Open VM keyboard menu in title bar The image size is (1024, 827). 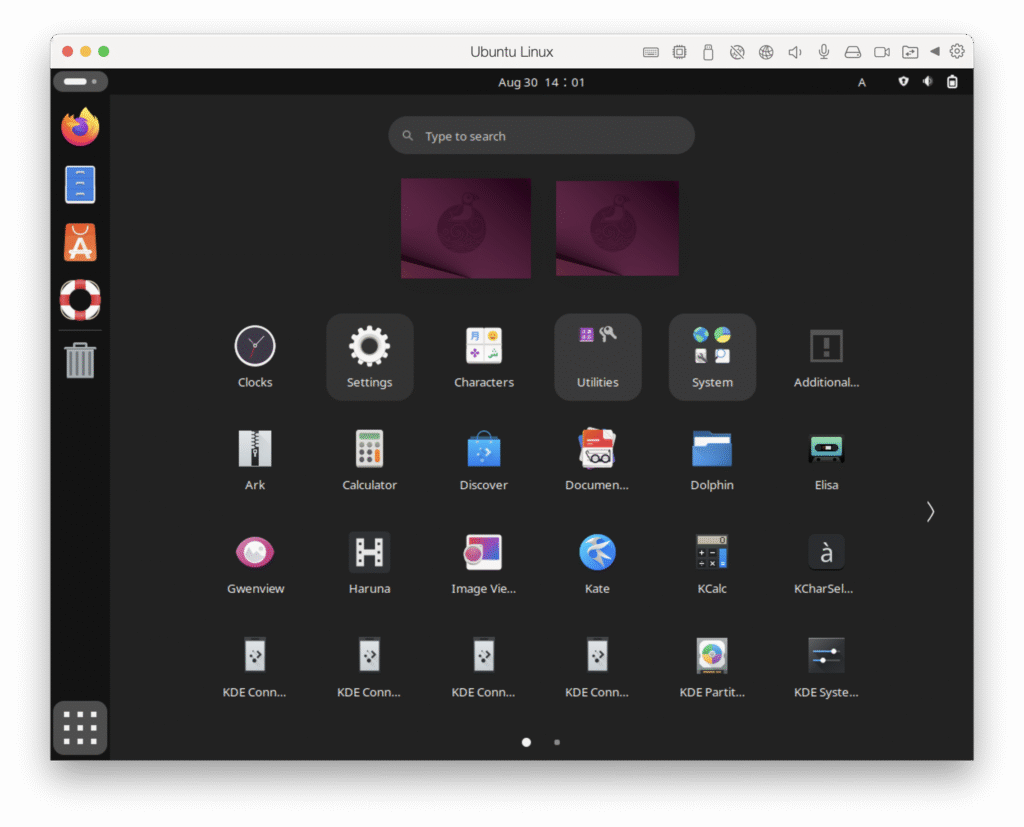650,52
